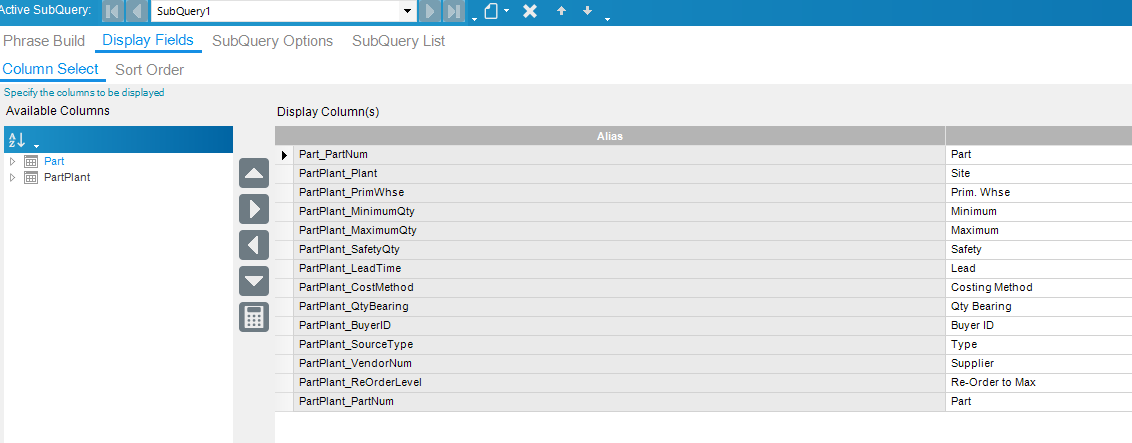Select the Part_PartNum row selector arrow
1132x443 pixels.
pyautogui.click(x=284, y=155)
